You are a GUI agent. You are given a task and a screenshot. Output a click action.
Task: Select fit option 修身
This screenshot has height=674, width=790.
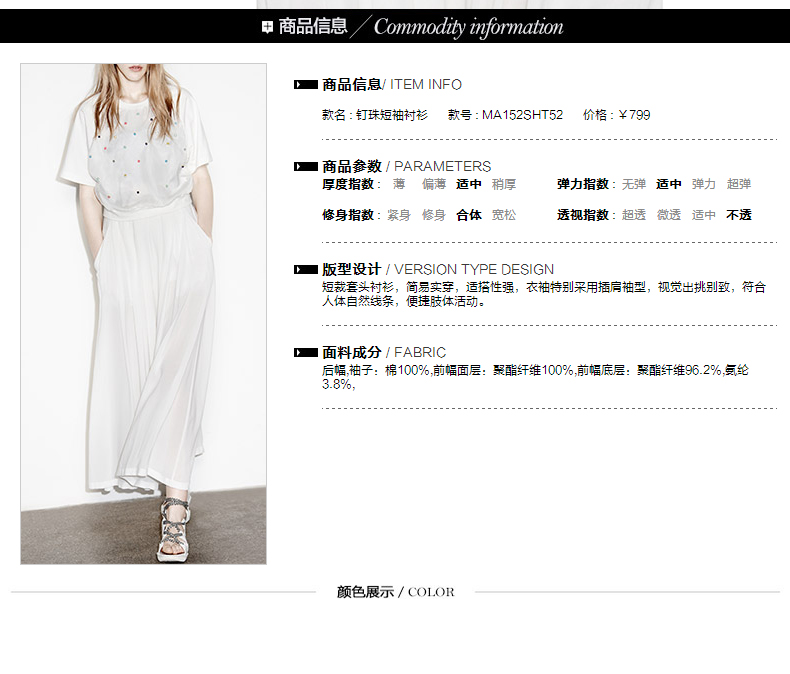point(434,215)
